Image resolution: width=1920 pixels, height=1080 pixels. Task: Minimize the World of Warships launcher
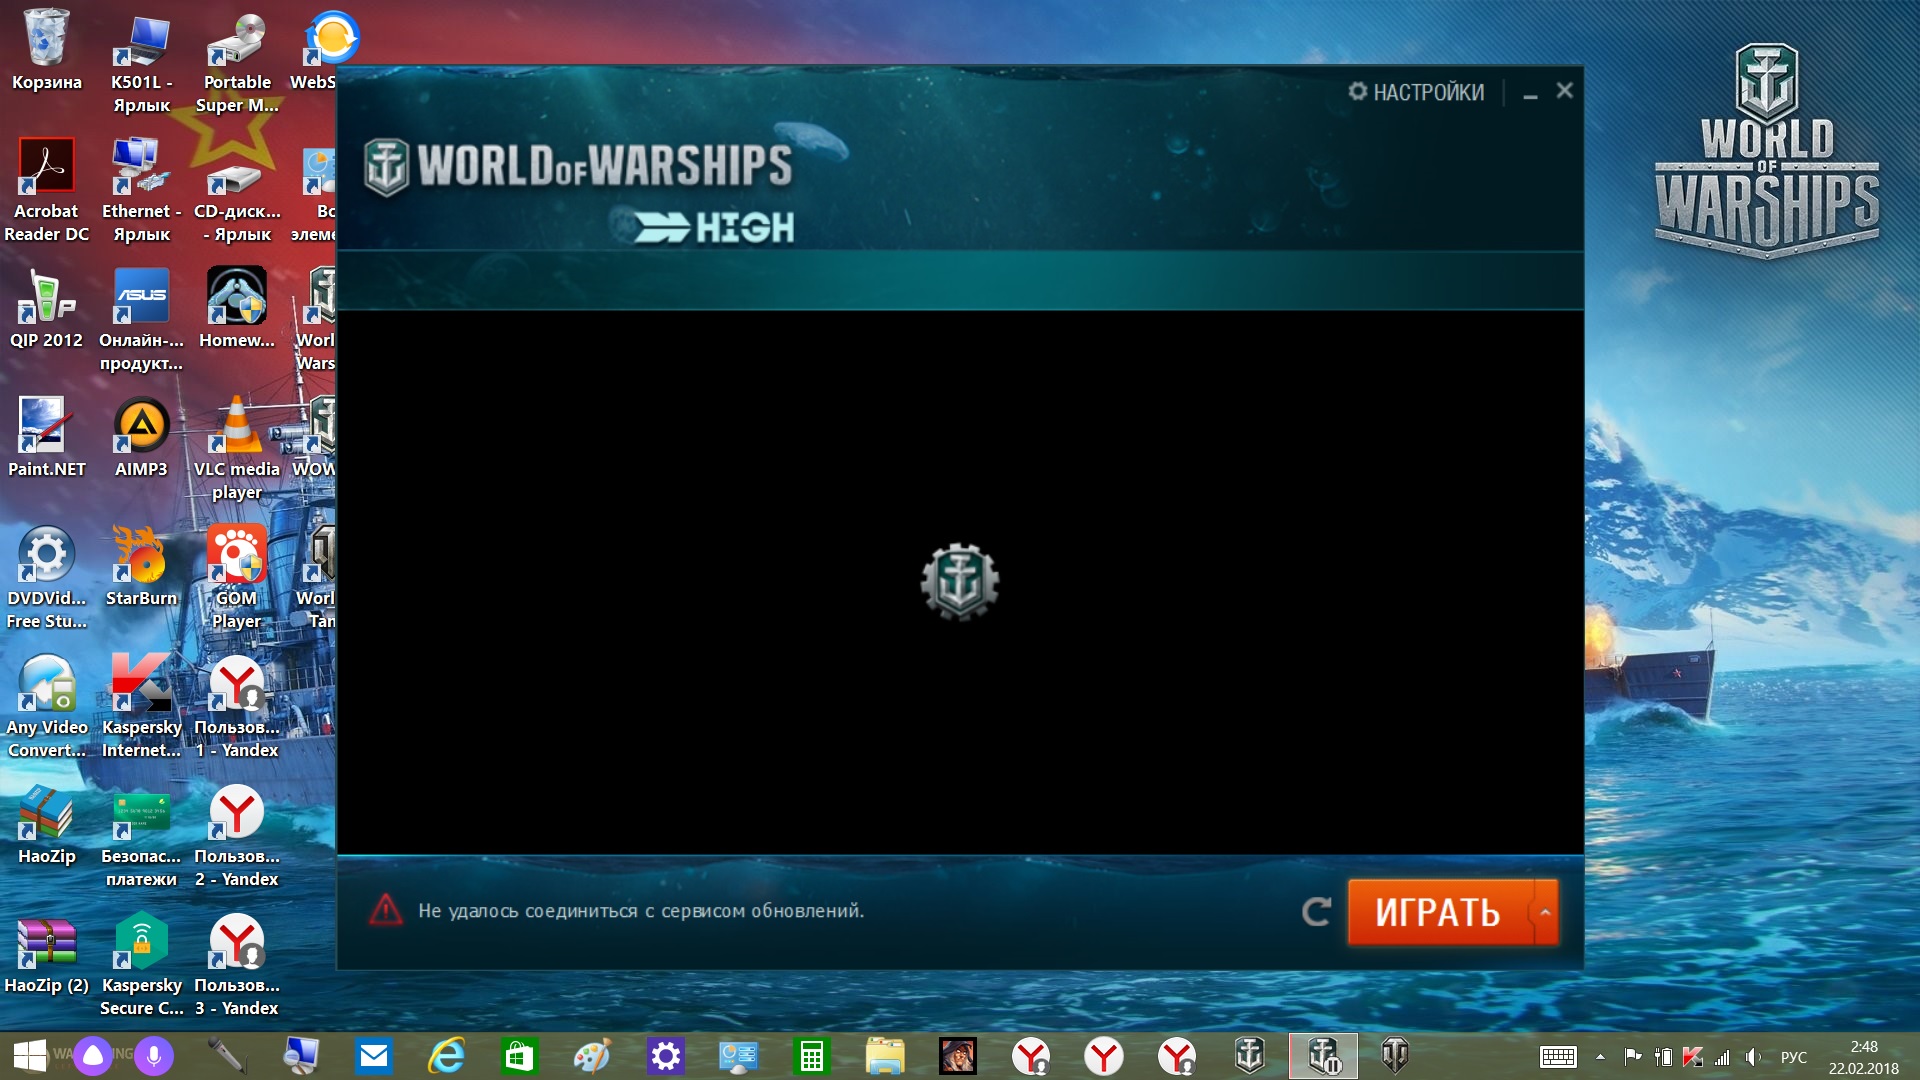(x=1530, y=93)
